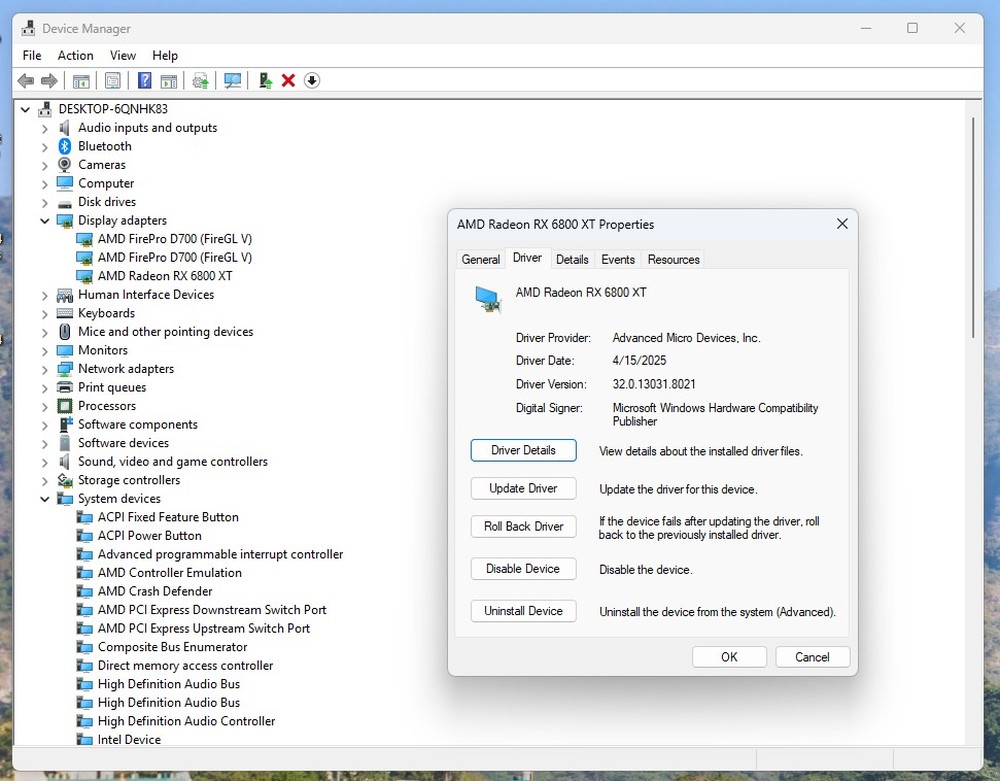This screenshot has width=1000, height=781.
Task: Click the Properties toolbar icon
Action: (x=113, y=81)
